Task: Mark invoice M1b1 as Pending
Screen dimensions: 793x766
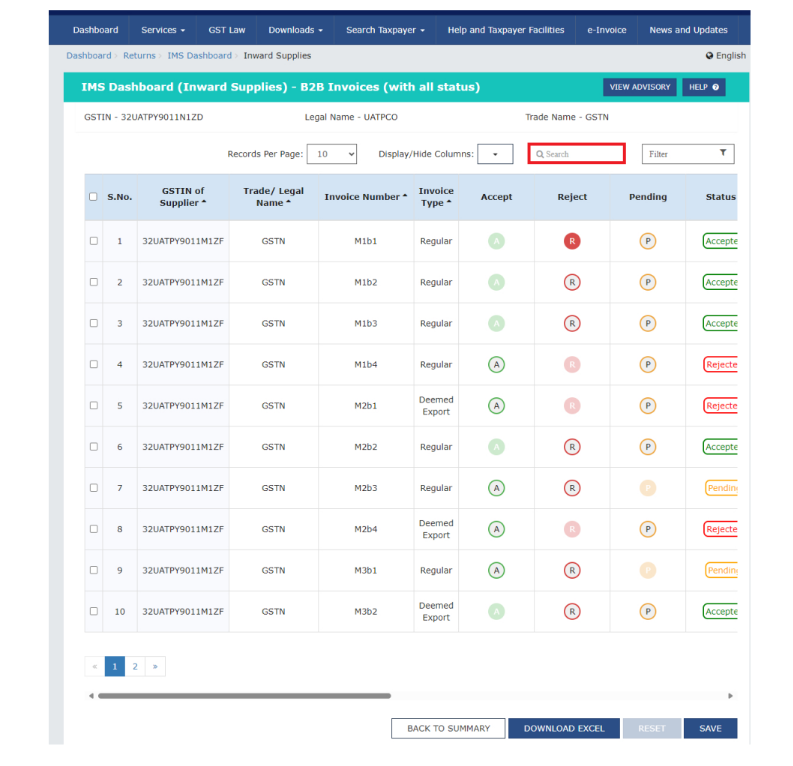Action: (x=648, y=241)
